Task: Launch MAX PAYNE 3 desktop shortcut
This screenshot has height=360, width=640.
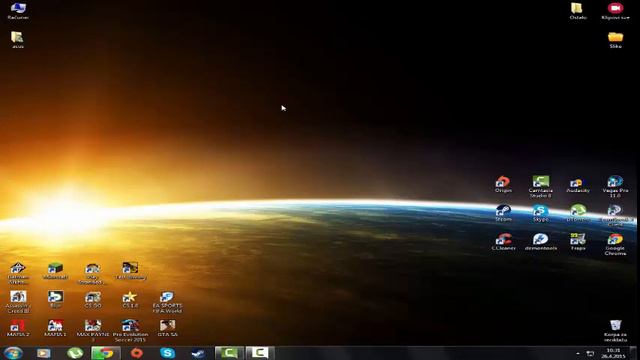Action: point(93,331)
